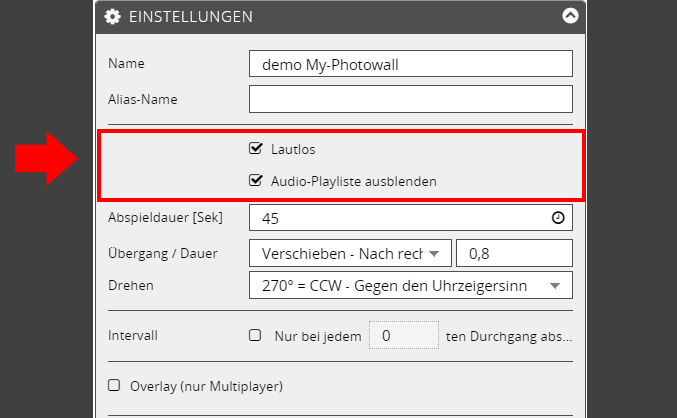This screenshot has height=418, width=677.
Task: Click the Intervall number field
Action: 404,336
